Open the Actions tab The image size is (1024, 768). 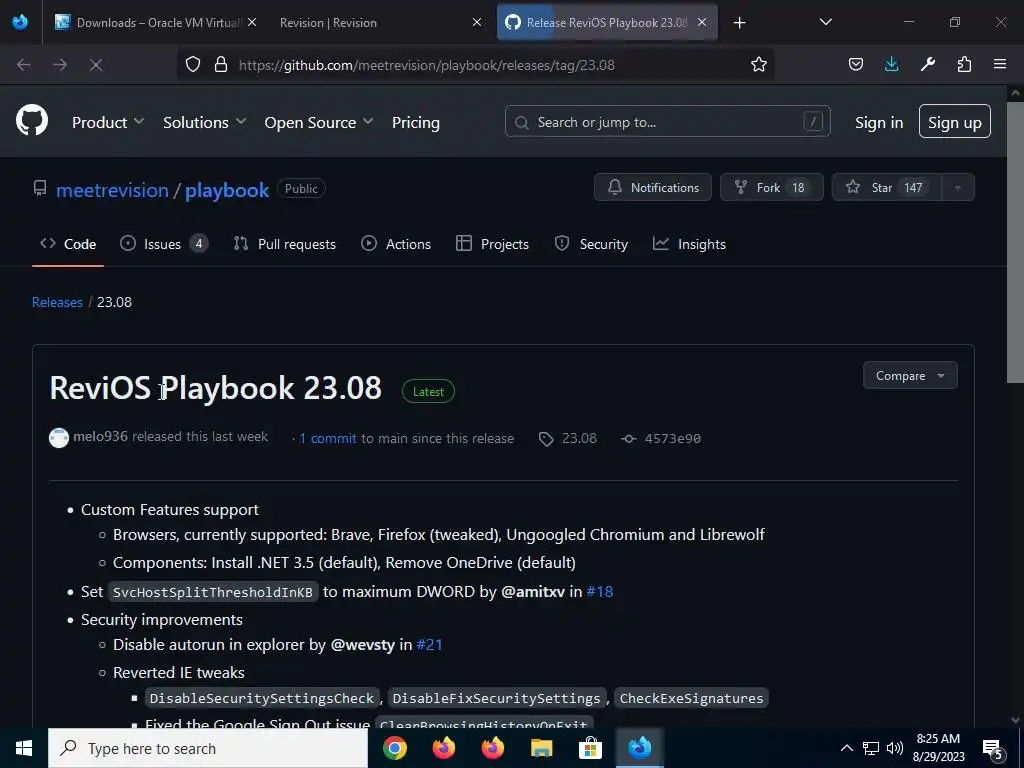(x=396, y=244)
